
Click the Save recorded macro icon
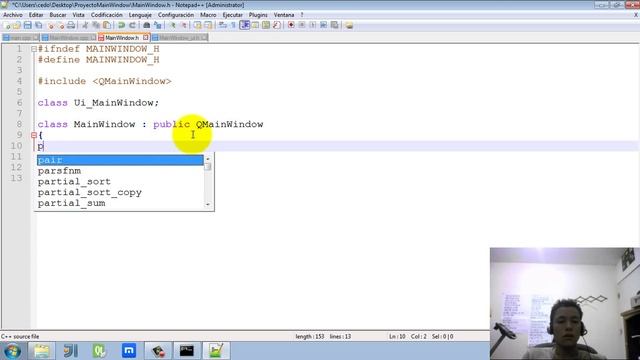334,25
